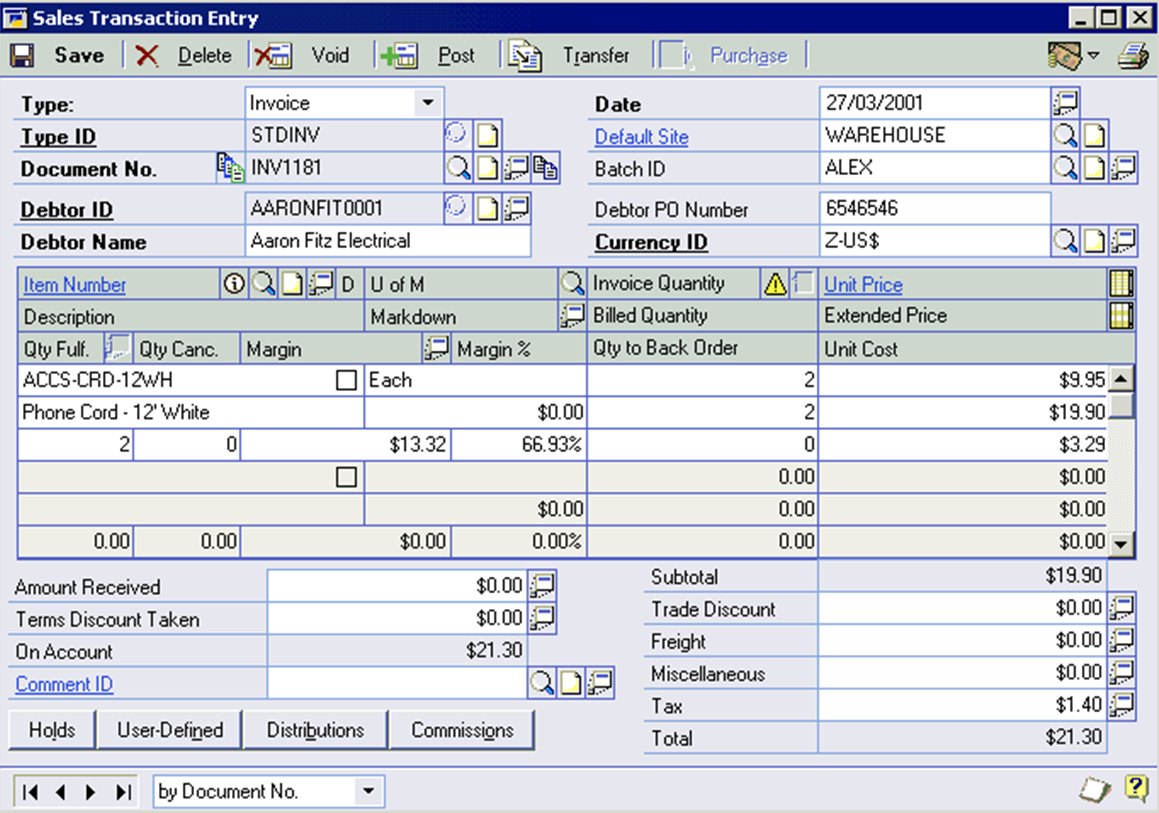This screenshot has width=1159, height=813.
Task: Open the help question mark icon
Action: click(1135, 789)
